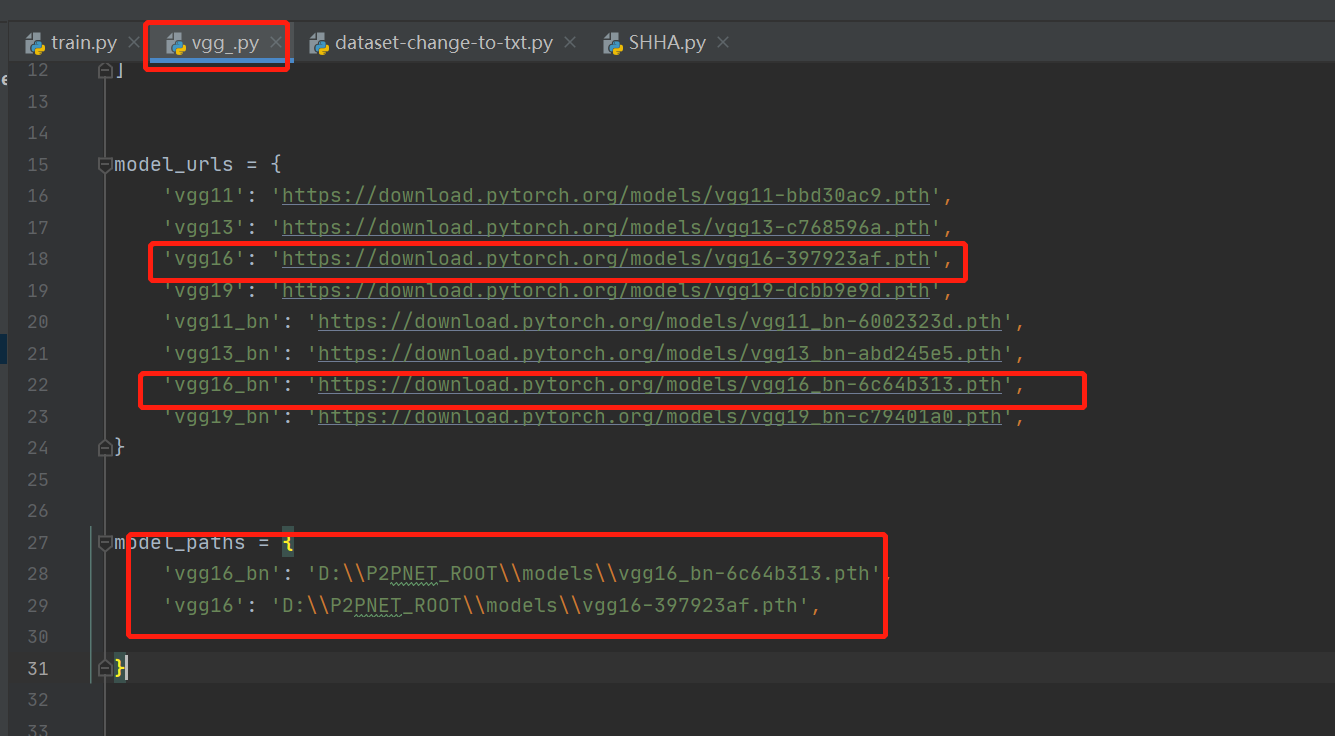Image resolution: width=1335 pixels, height=736 pixels.
Task: Open the dataset-change-to-txt.py tab
Action: click(x=444, y=43)
